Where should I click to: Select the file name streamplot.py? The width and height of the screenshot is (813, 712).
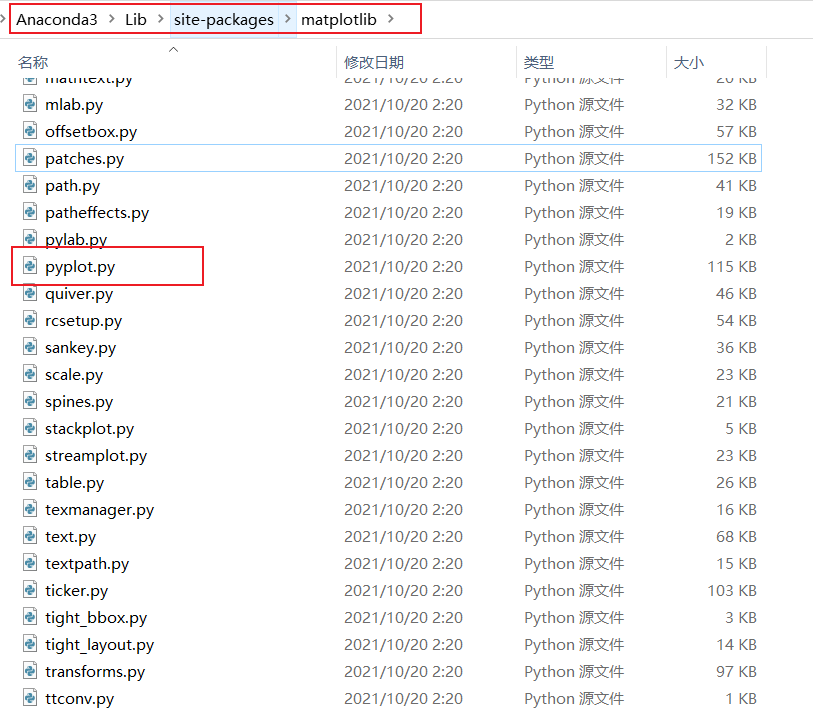tap(96, 456)
